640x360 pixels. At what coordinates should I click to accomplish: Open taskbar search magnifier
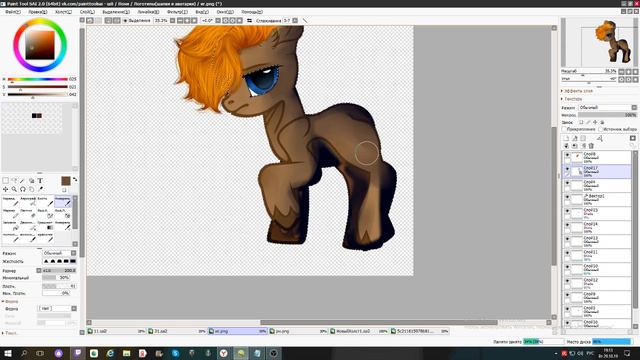(24, 353)
